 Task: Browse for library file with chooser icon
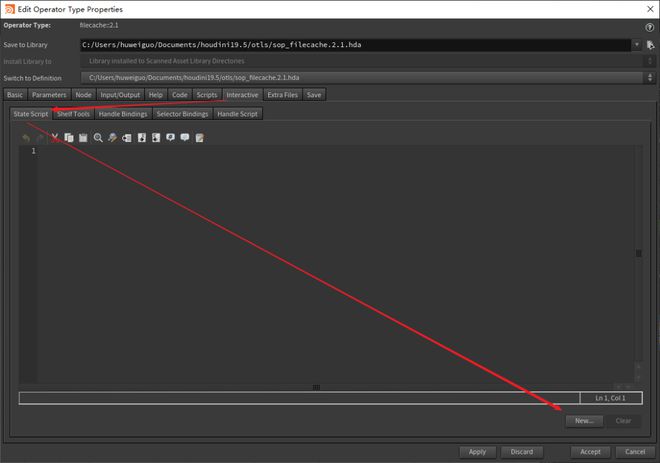(650, 44)
